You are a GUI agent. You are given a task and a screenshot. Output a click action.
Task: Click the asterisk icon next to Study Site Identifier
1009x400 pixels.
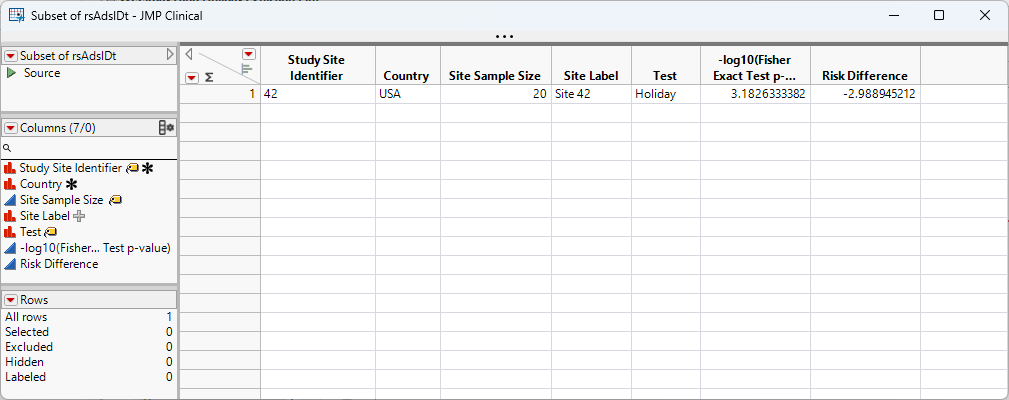tap(148, 168)
